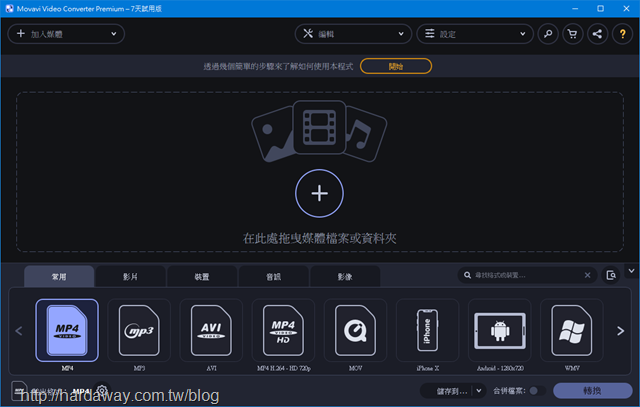The height and width of the screenshot is (407, 640).
Task: Click the 開始 tutorial start button
Action: [396, 66]
